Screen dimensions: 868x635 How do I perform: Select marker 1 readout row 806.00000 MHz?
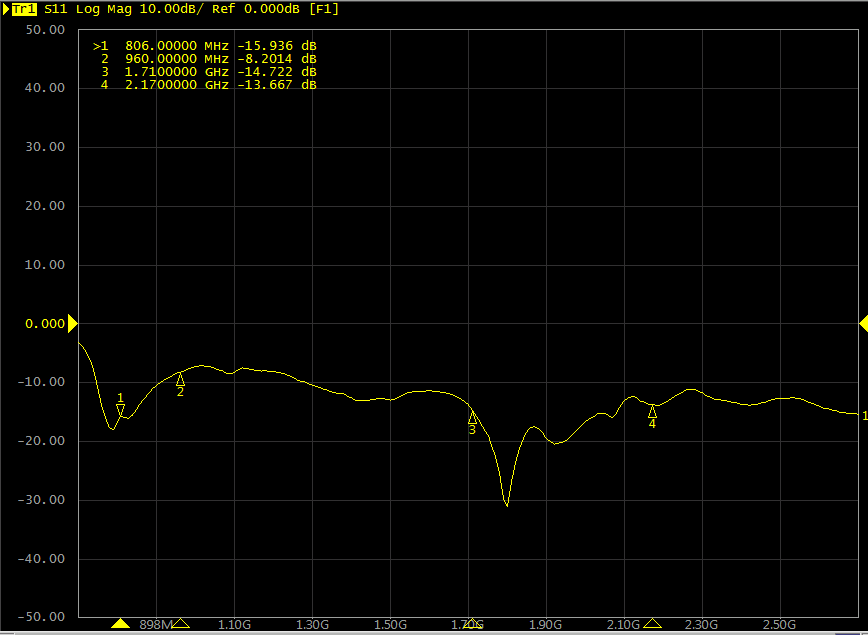(205, 46)
